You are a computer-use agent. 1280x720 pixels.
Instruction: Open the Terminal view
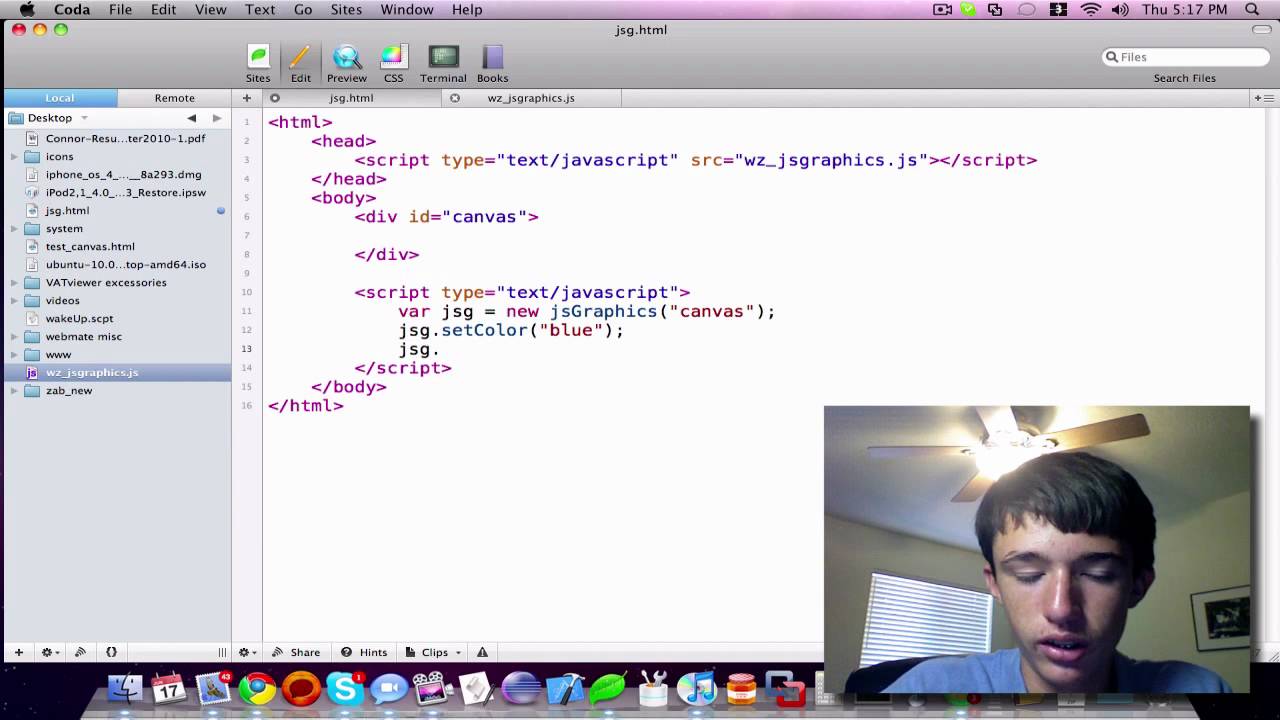[x=443, y=64]
